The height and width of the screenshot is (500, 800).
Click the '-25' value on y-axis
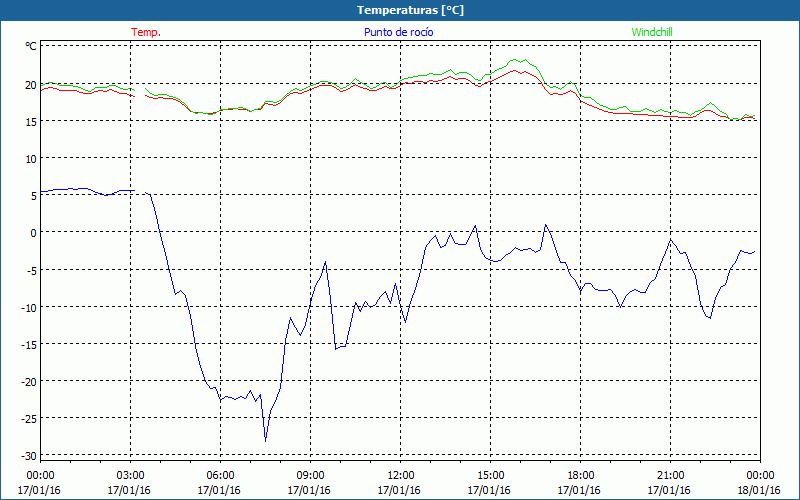(29, 419)
